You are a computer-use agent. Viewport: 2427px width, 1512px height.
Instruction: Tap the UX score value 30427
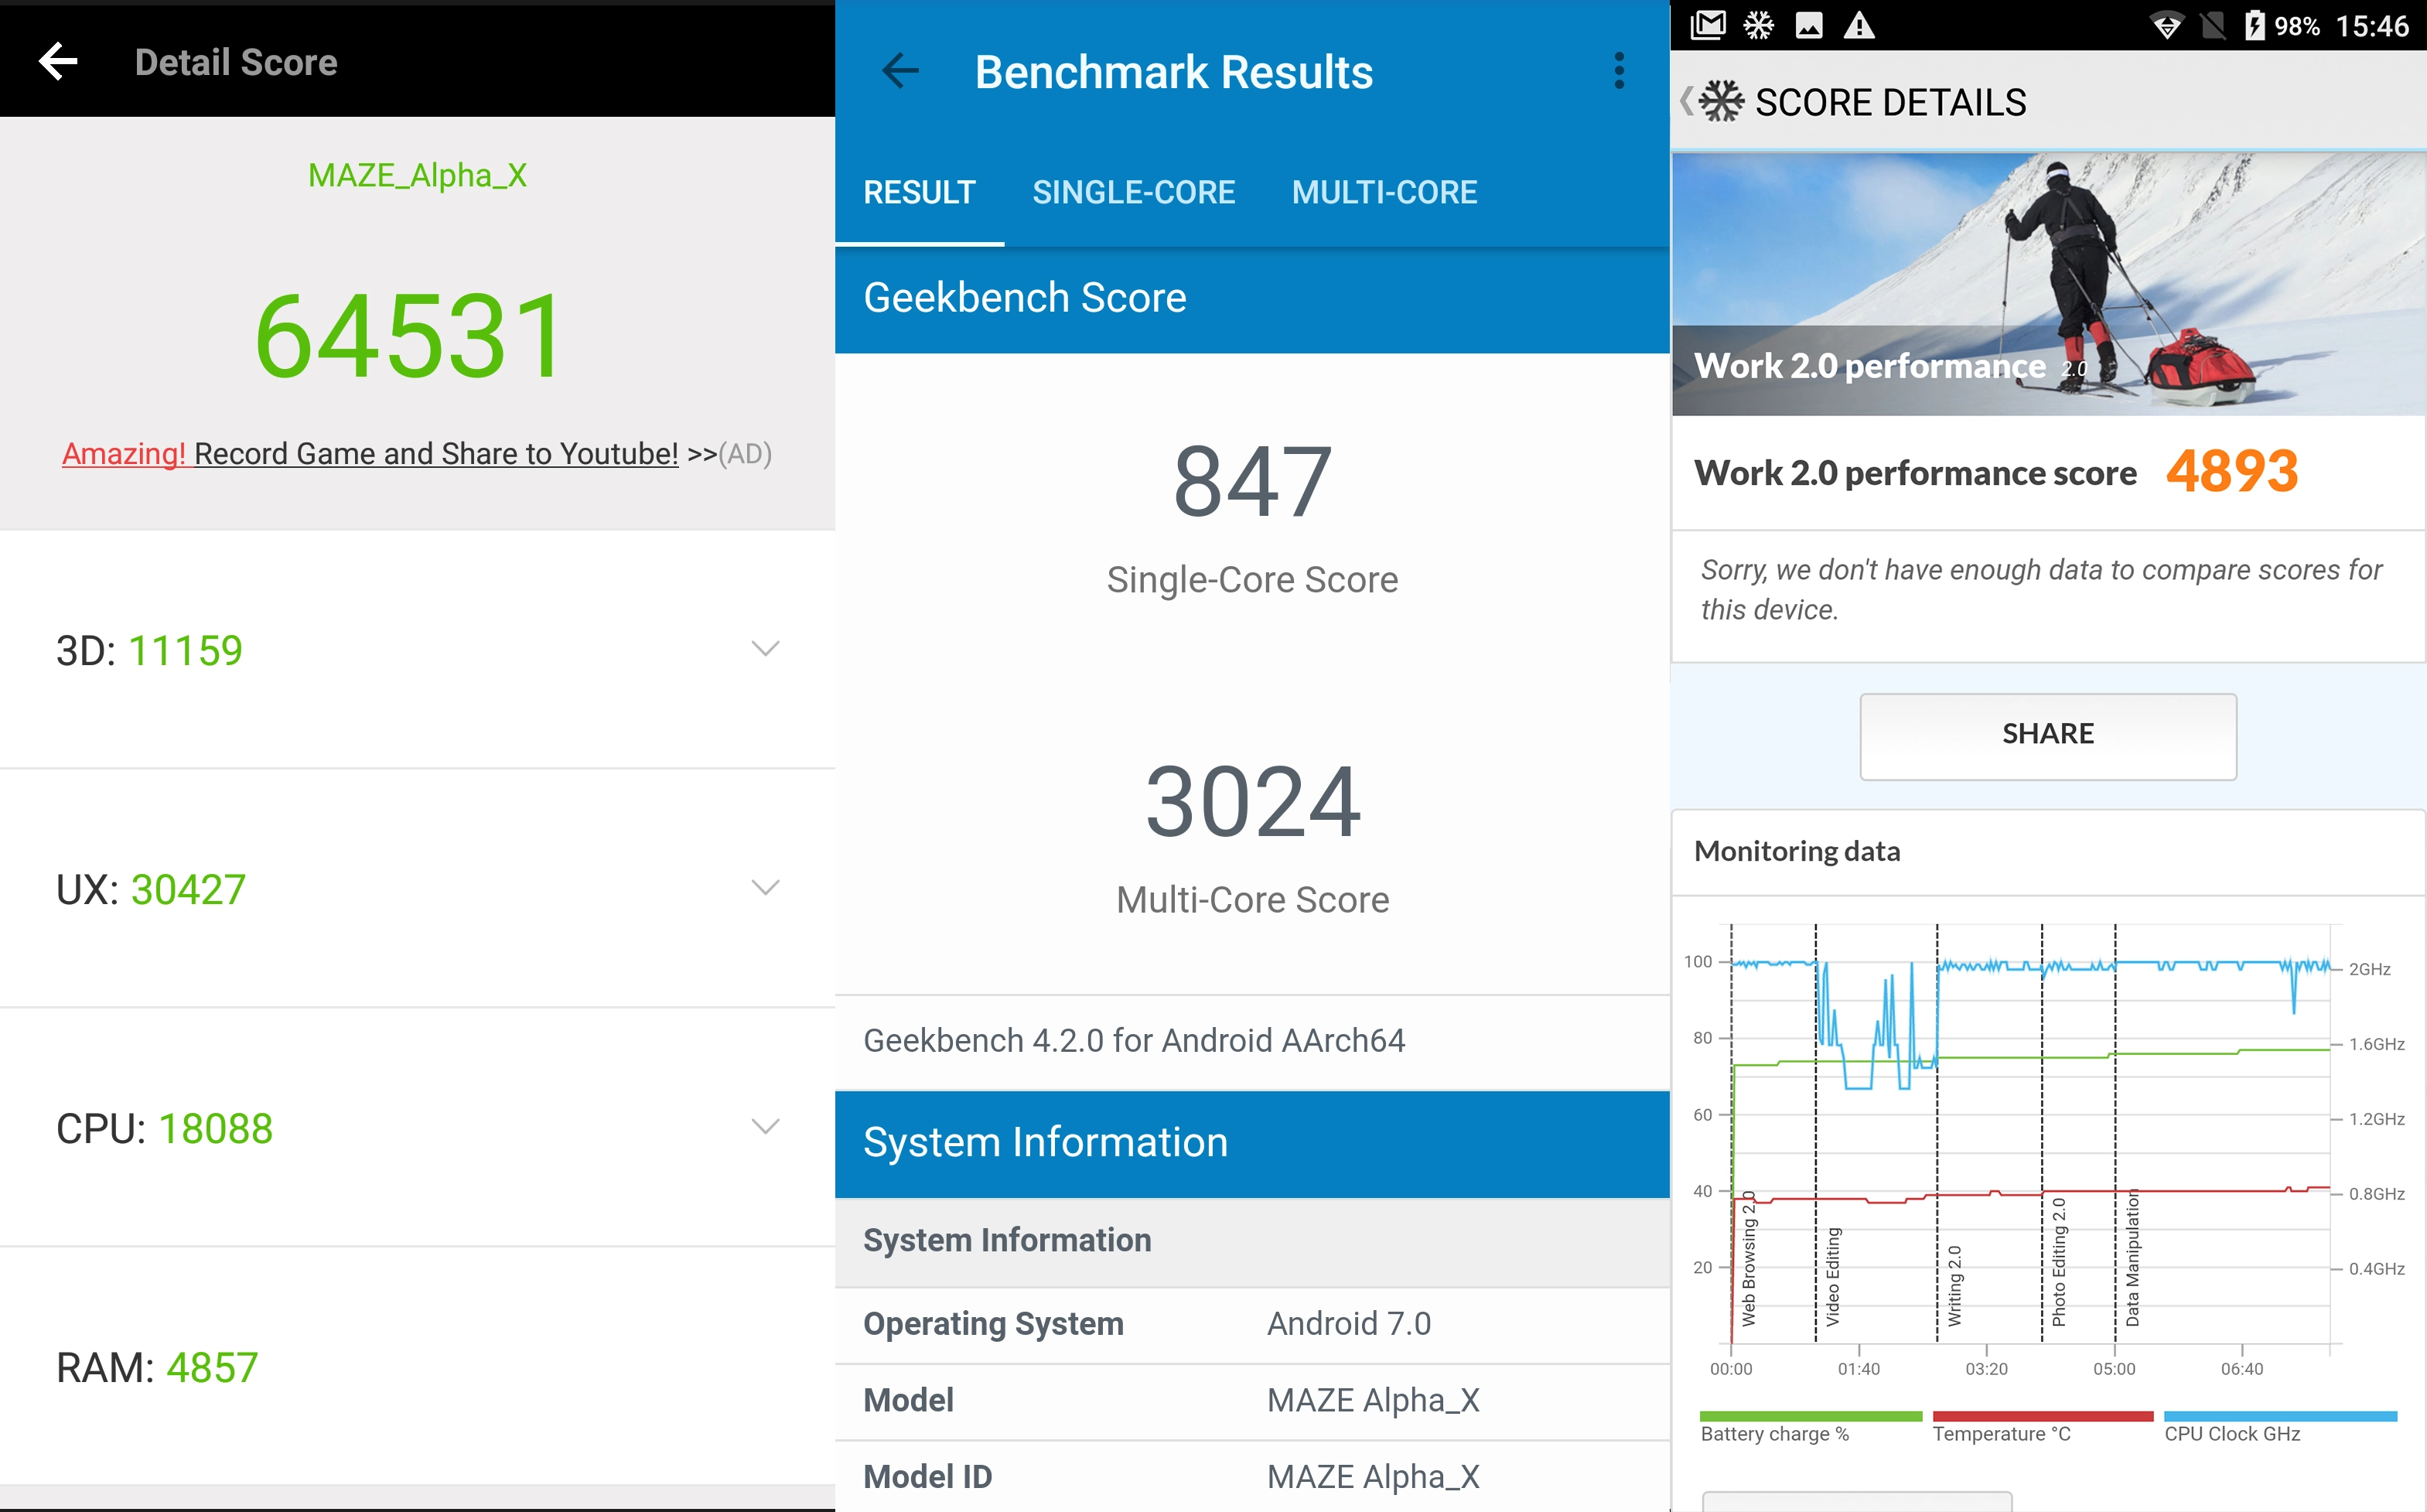tap(188, 889)
